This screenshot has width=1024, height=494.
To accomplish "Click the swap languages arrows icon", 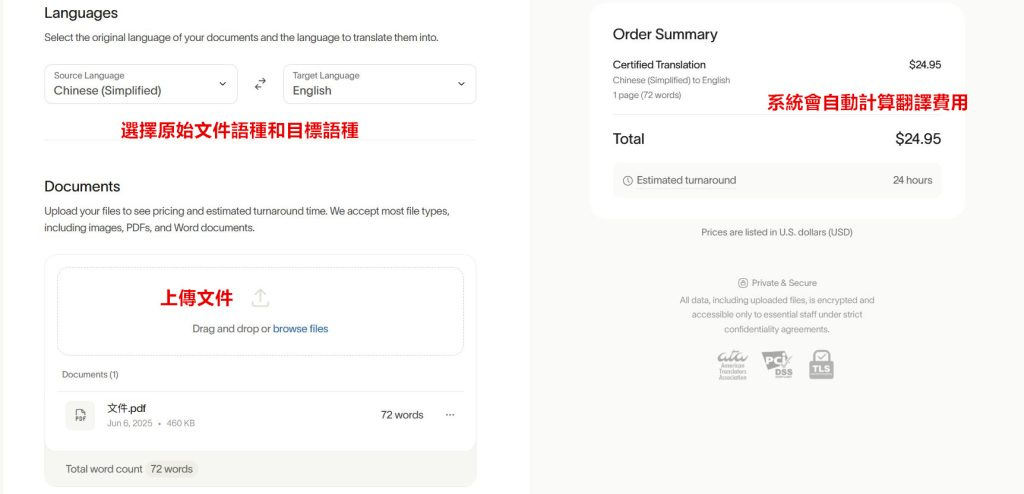I will point(260,84).
